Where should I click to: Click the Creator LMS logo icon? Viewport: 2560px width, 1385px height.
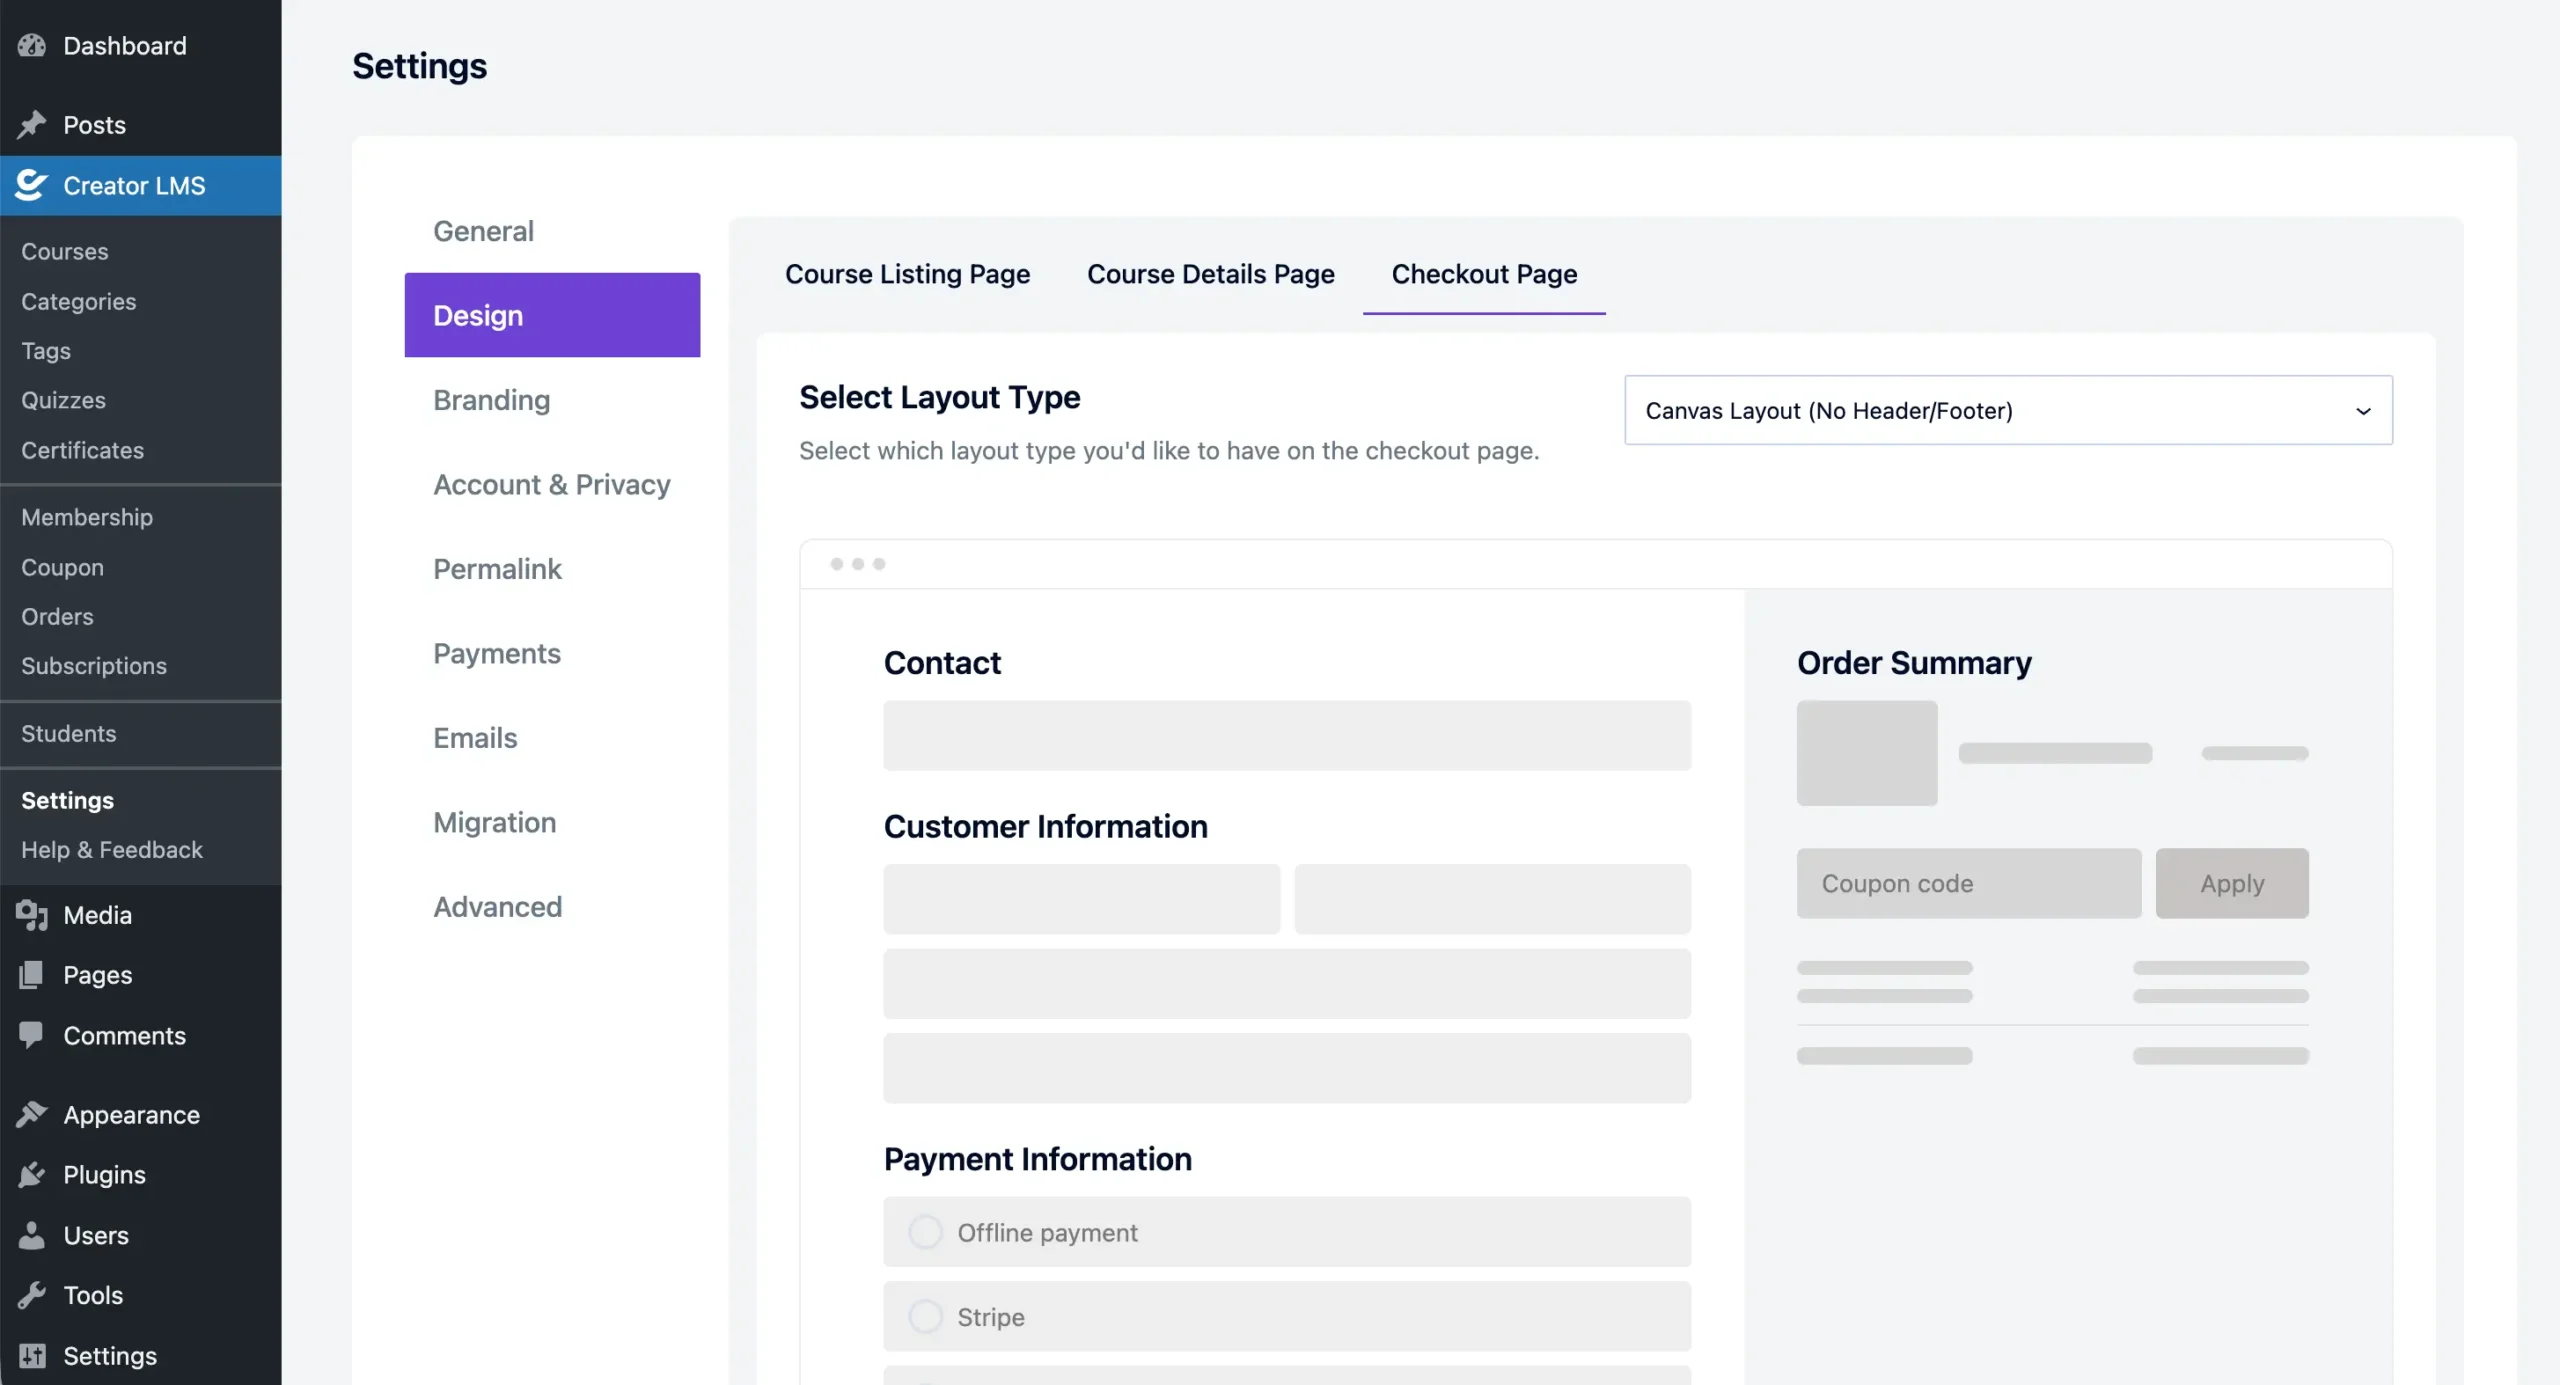(31, 185)
